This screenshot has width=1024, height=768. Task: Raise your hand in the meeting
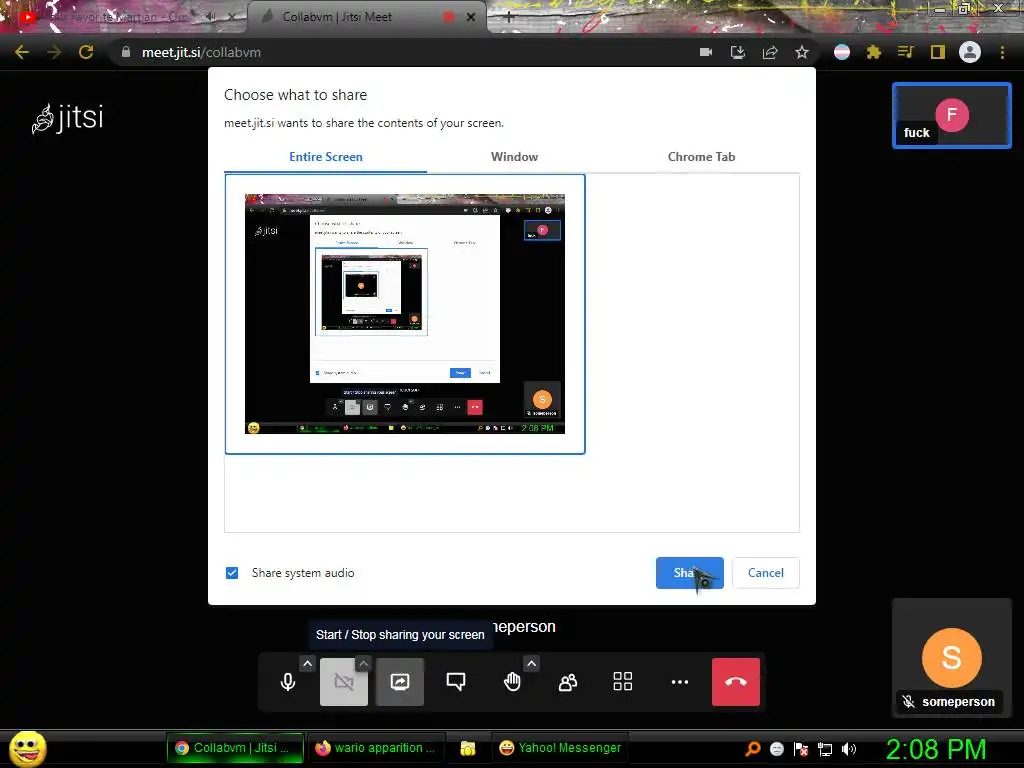click(512, 682)
